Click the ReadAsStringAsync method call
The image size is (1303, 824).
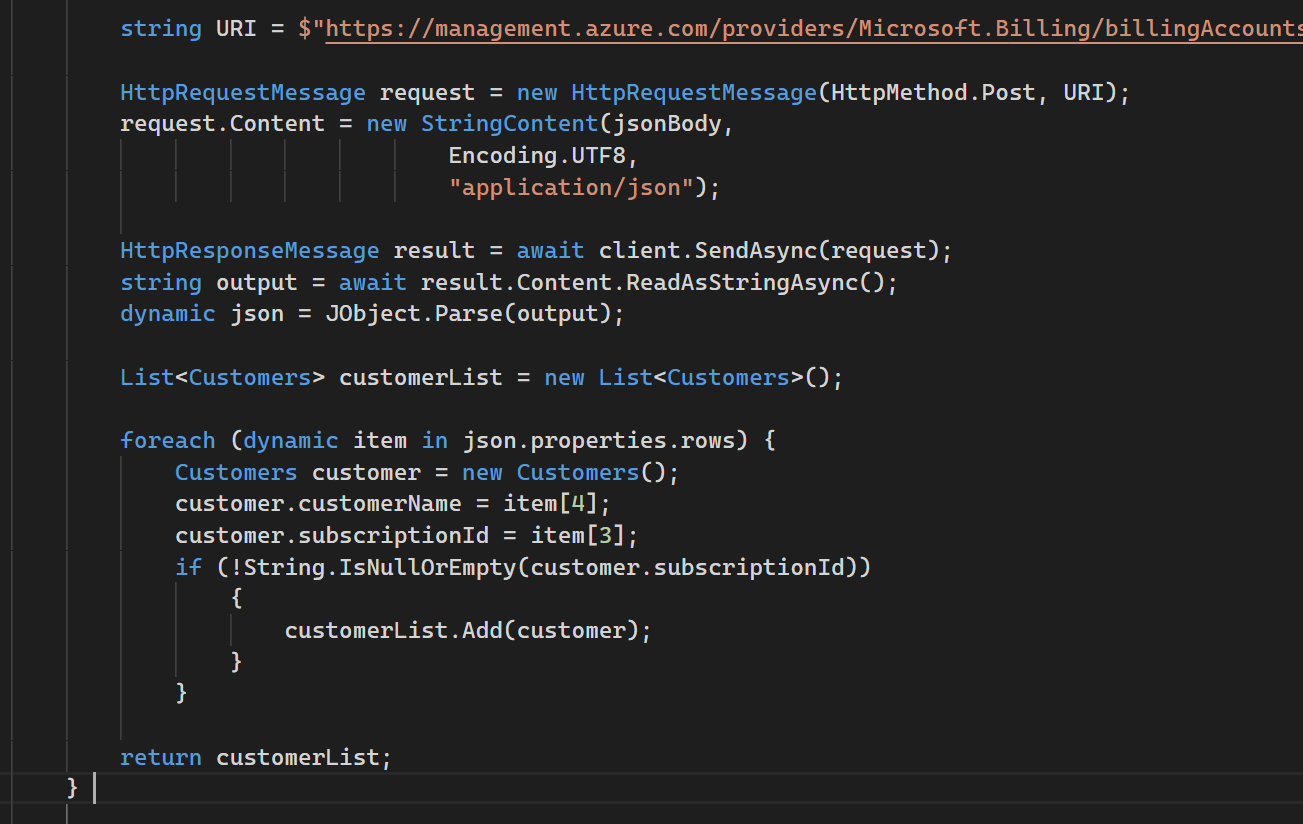741,282
